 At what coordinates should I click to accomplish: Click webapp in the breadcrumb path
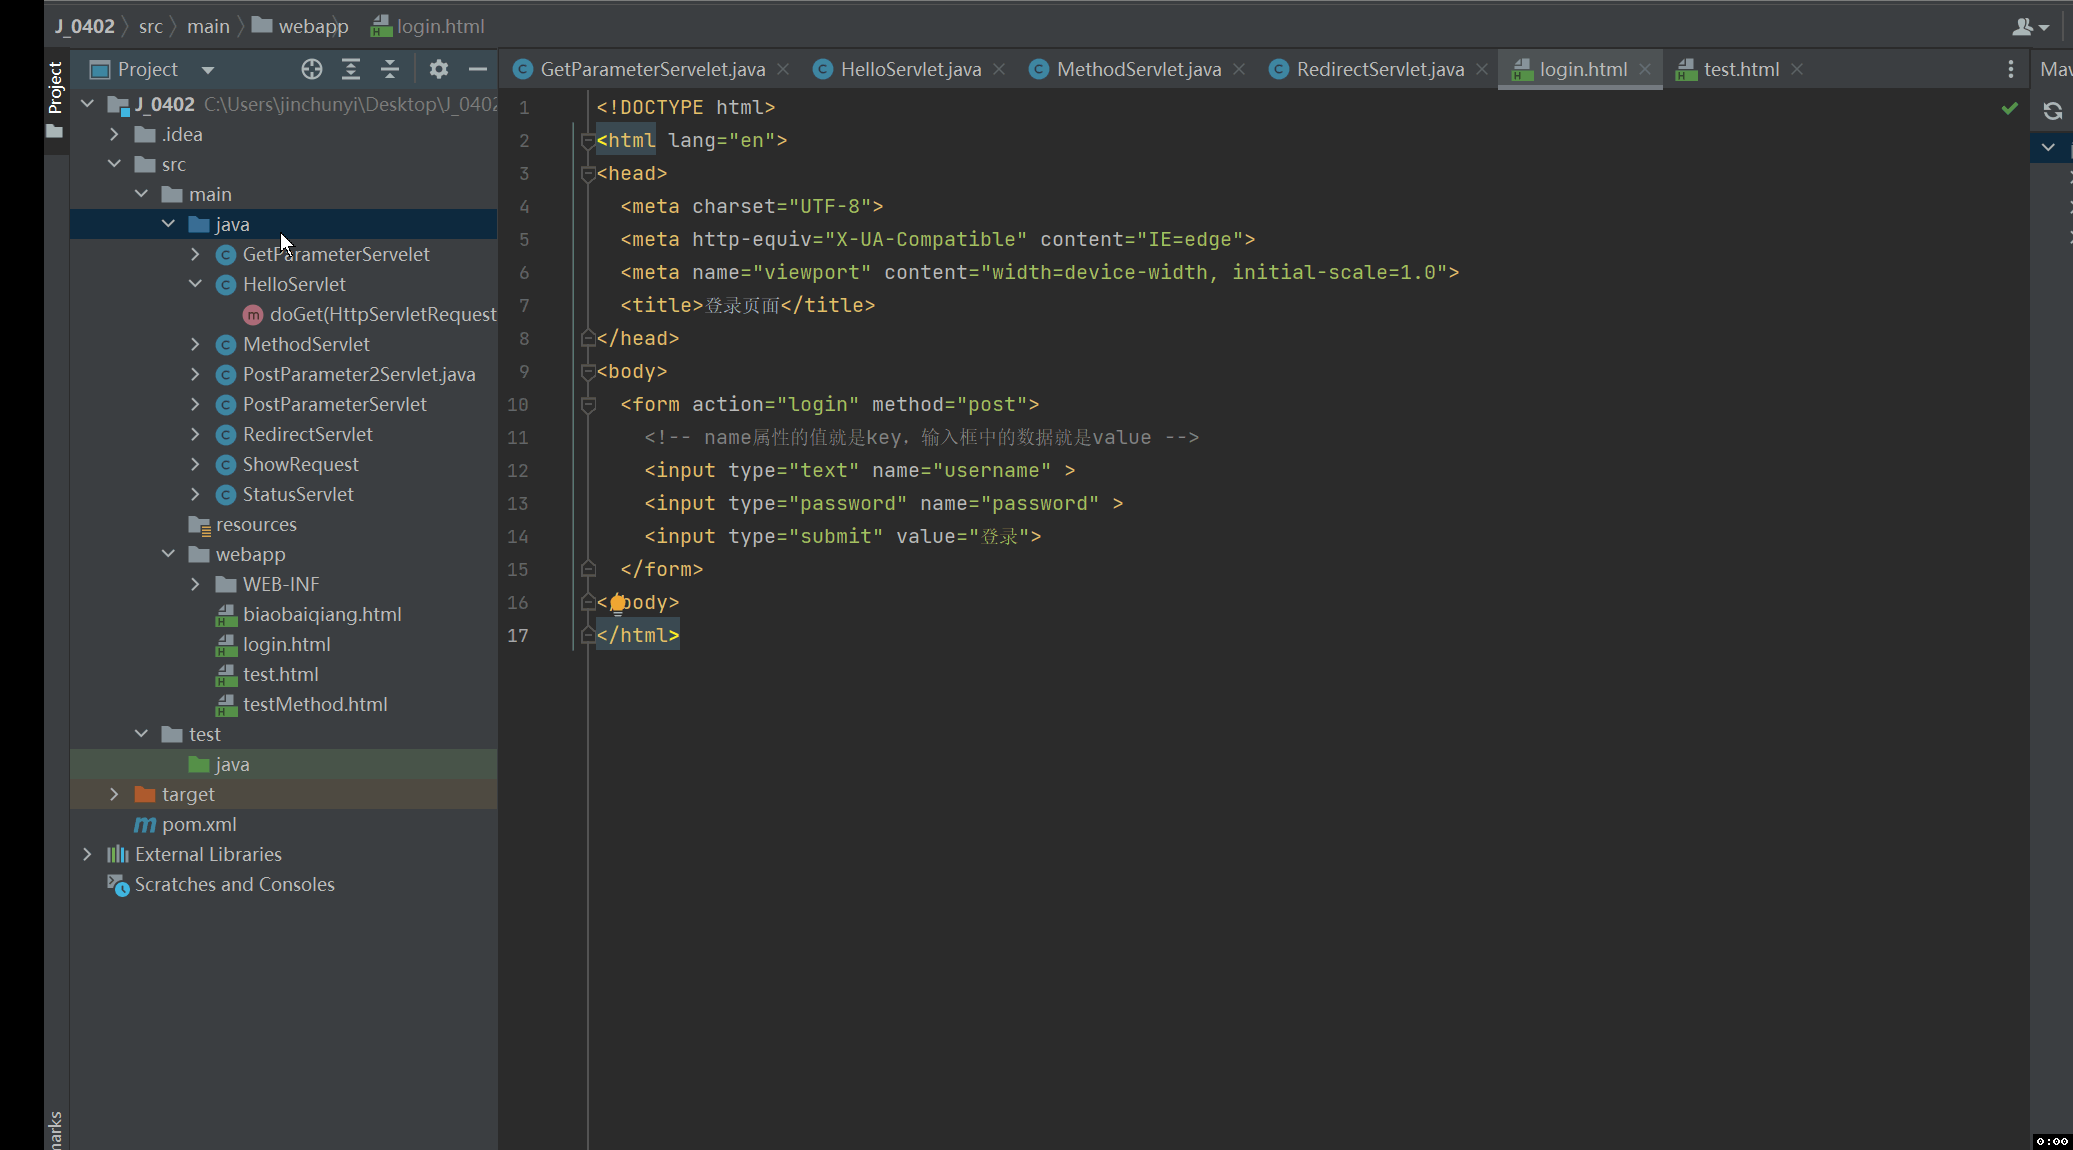coord(312,26)
